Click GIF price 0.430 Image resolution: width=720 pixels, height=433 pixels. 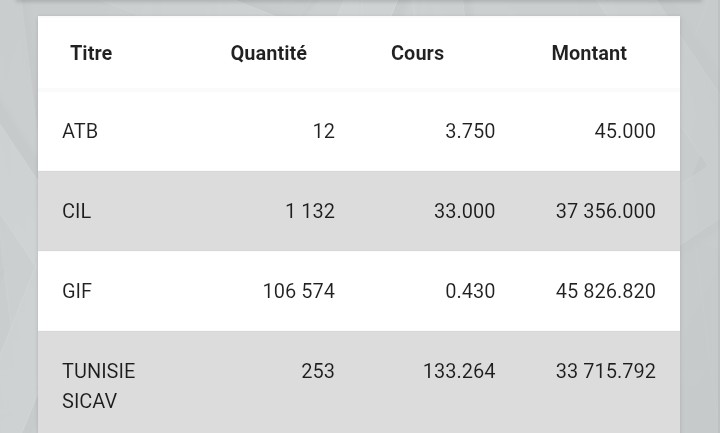pyautogui.click(x=470, y=291)
